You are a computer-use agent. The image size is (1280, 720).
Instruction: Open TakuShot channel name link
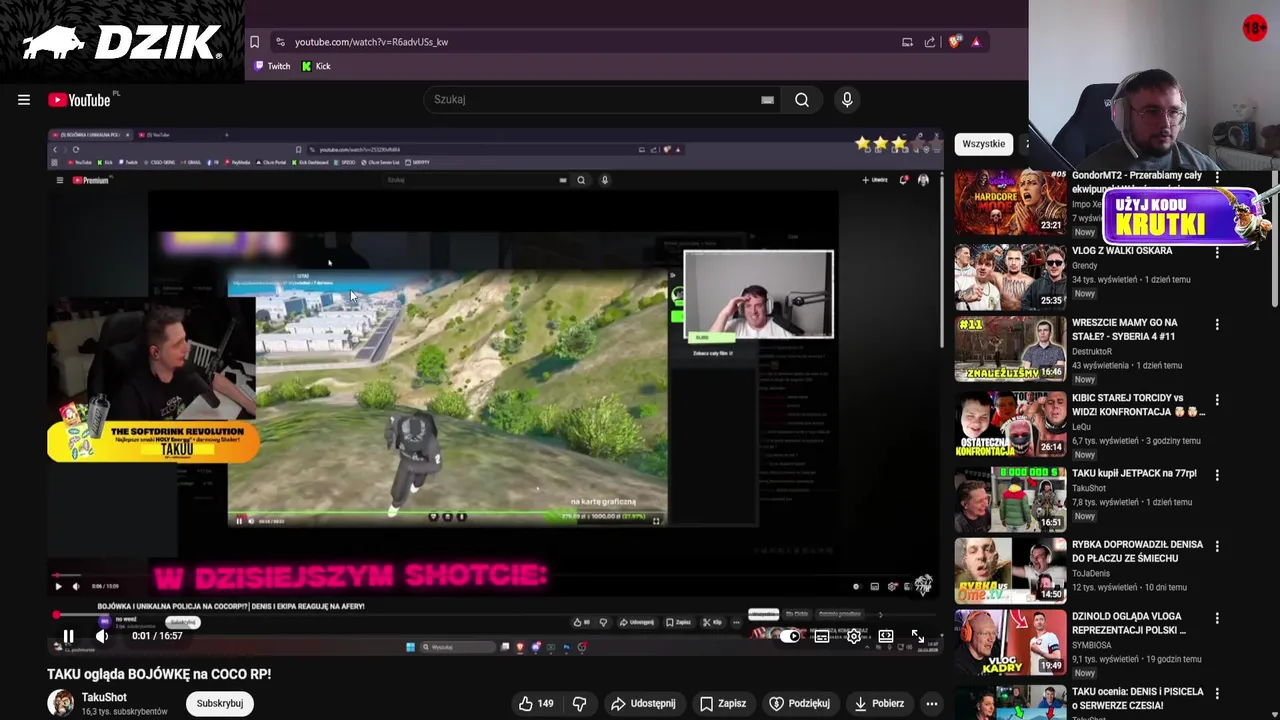pyautogui.click(x=104, y=697)
